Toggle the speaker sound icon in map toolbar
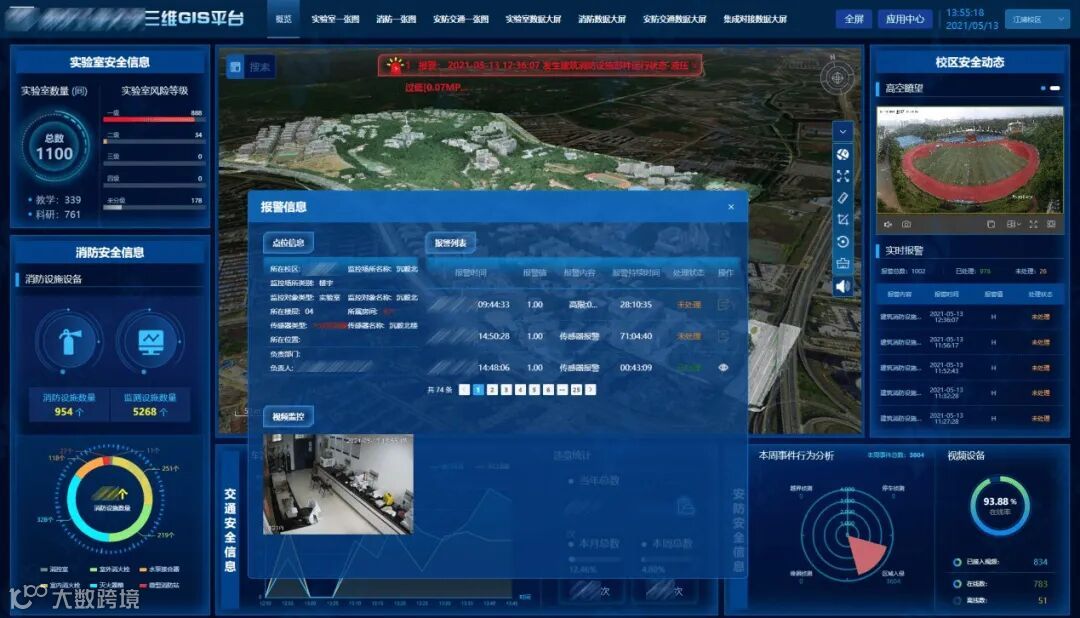The width and height of the screenshot is (1080, 618). tap(842, 286)
